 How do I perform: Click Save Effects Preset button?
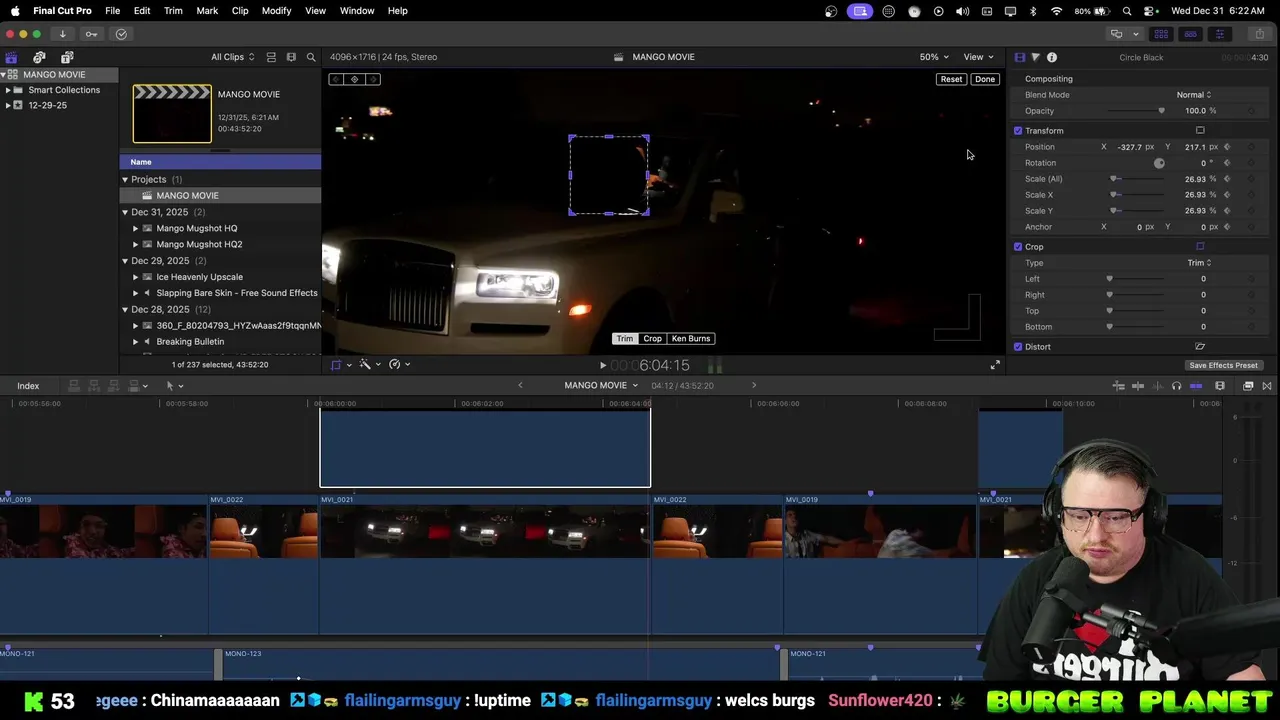[1223, 365]
